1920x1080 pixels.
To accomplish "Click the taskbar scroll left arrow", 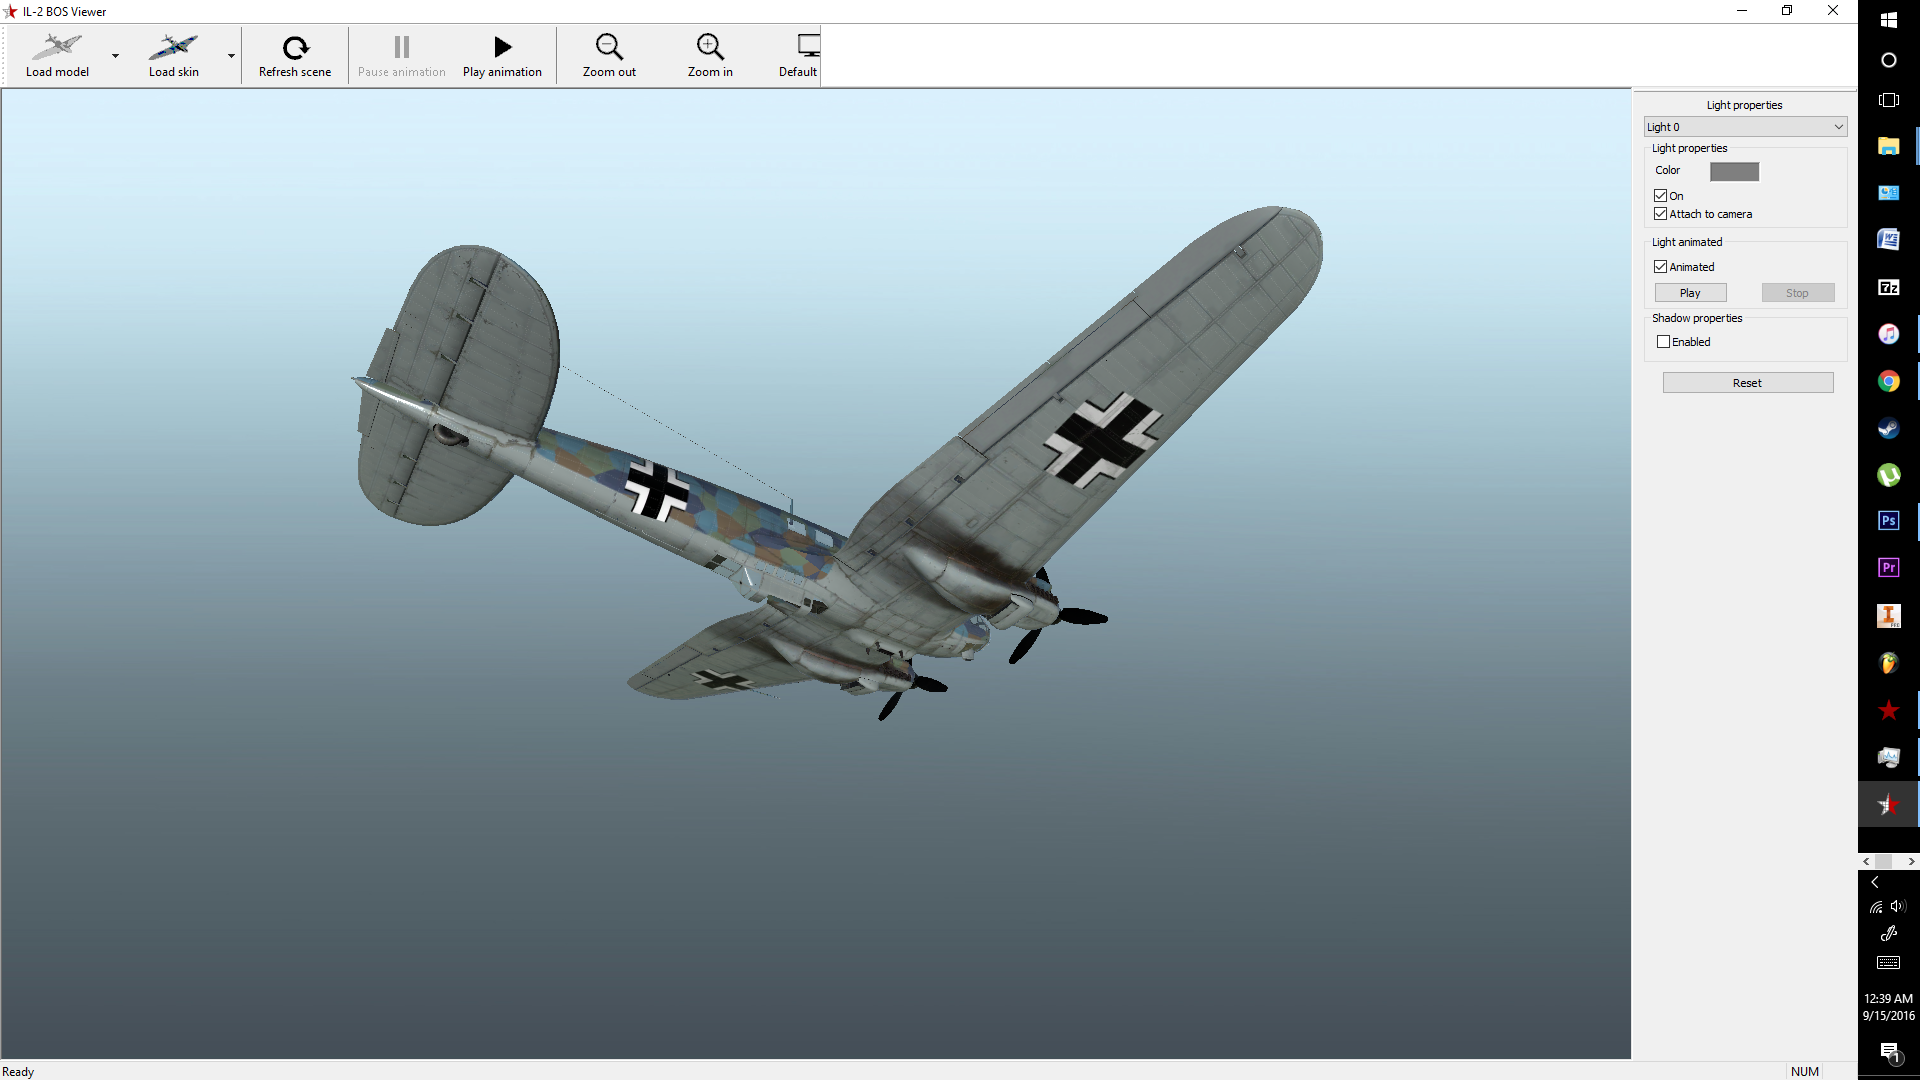I will click(x=1866, y=861).
